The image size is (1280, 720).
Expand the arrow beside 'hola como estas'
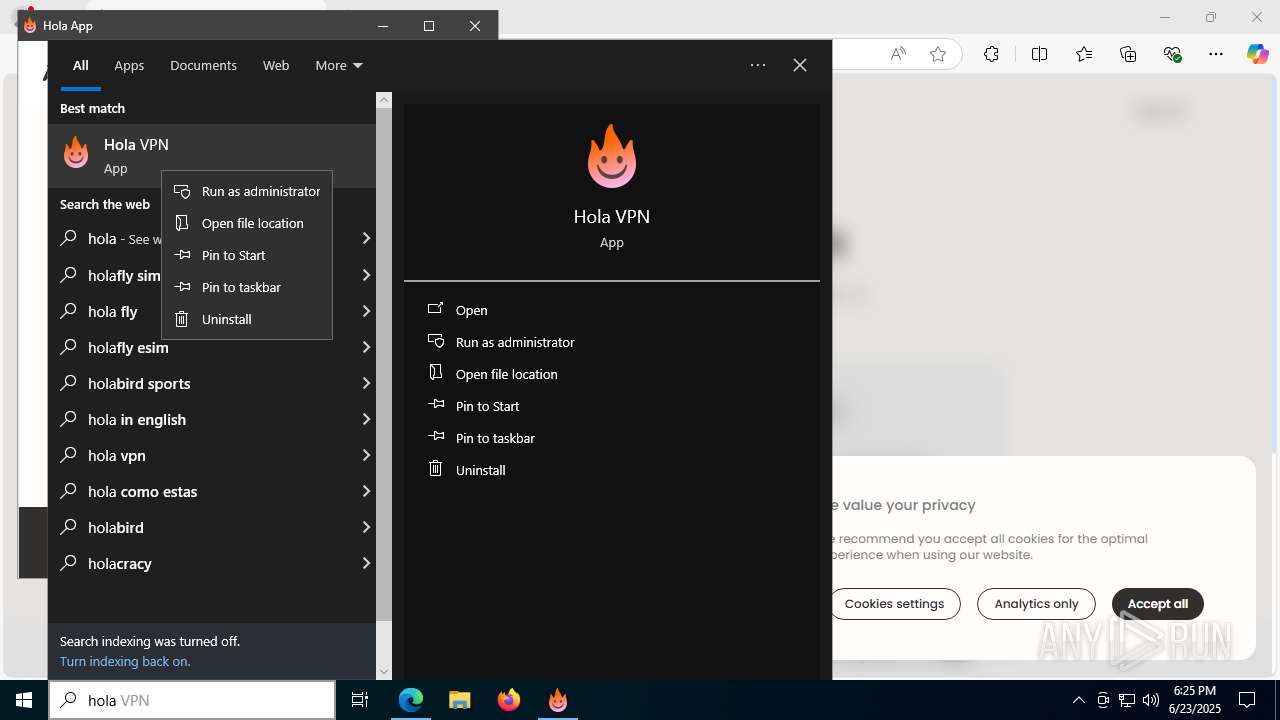tap(366, 491)
